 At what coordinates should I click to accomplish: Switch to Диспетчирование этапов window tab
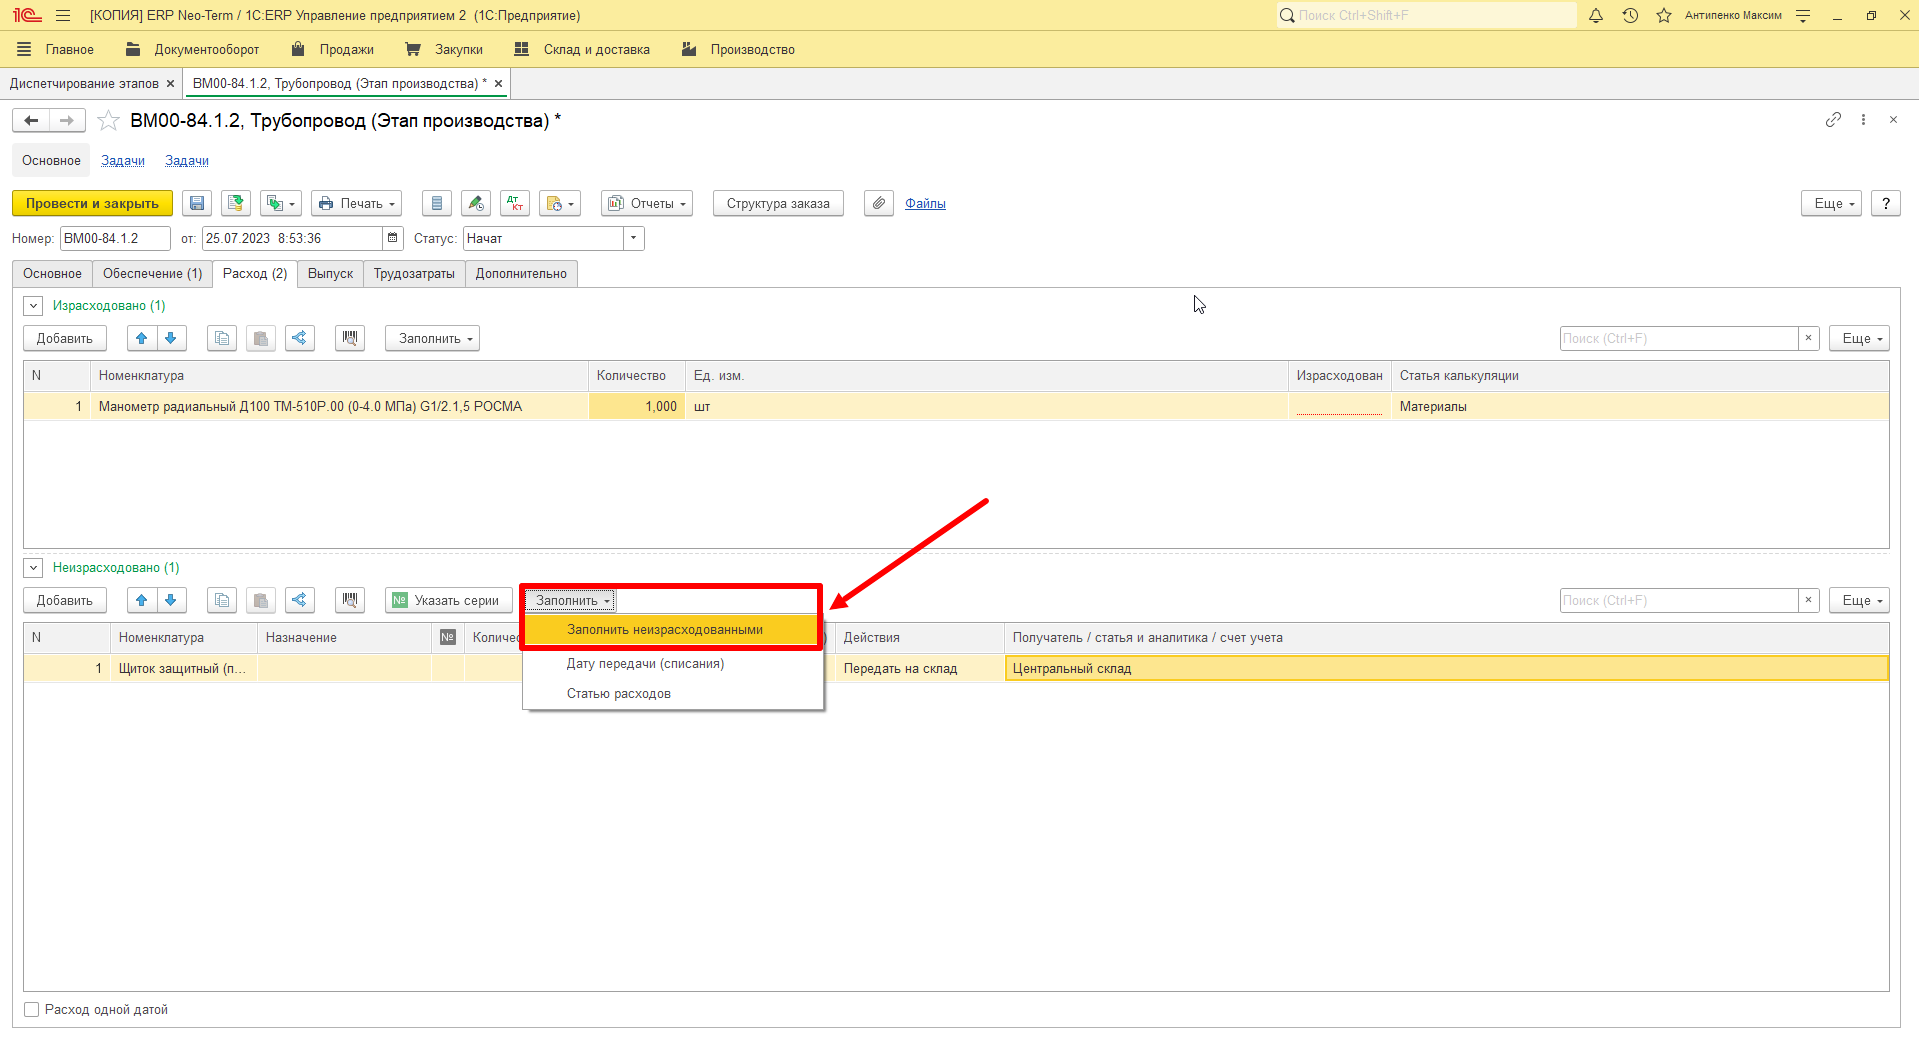(84, 84)
